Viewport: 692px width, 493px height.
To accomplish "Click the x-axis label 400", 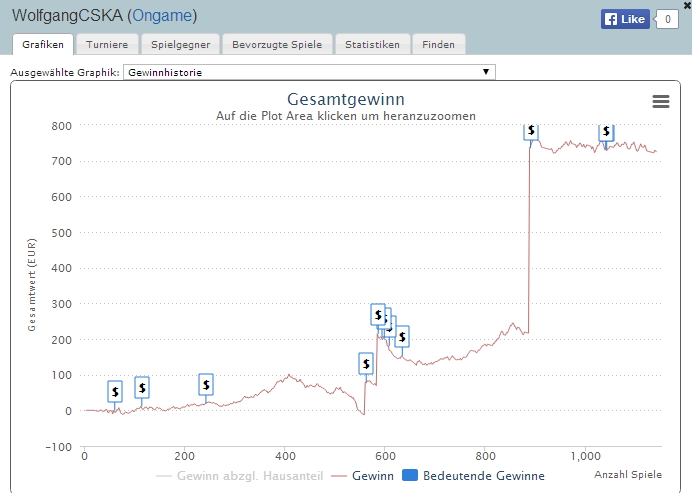I will point(285,456).
